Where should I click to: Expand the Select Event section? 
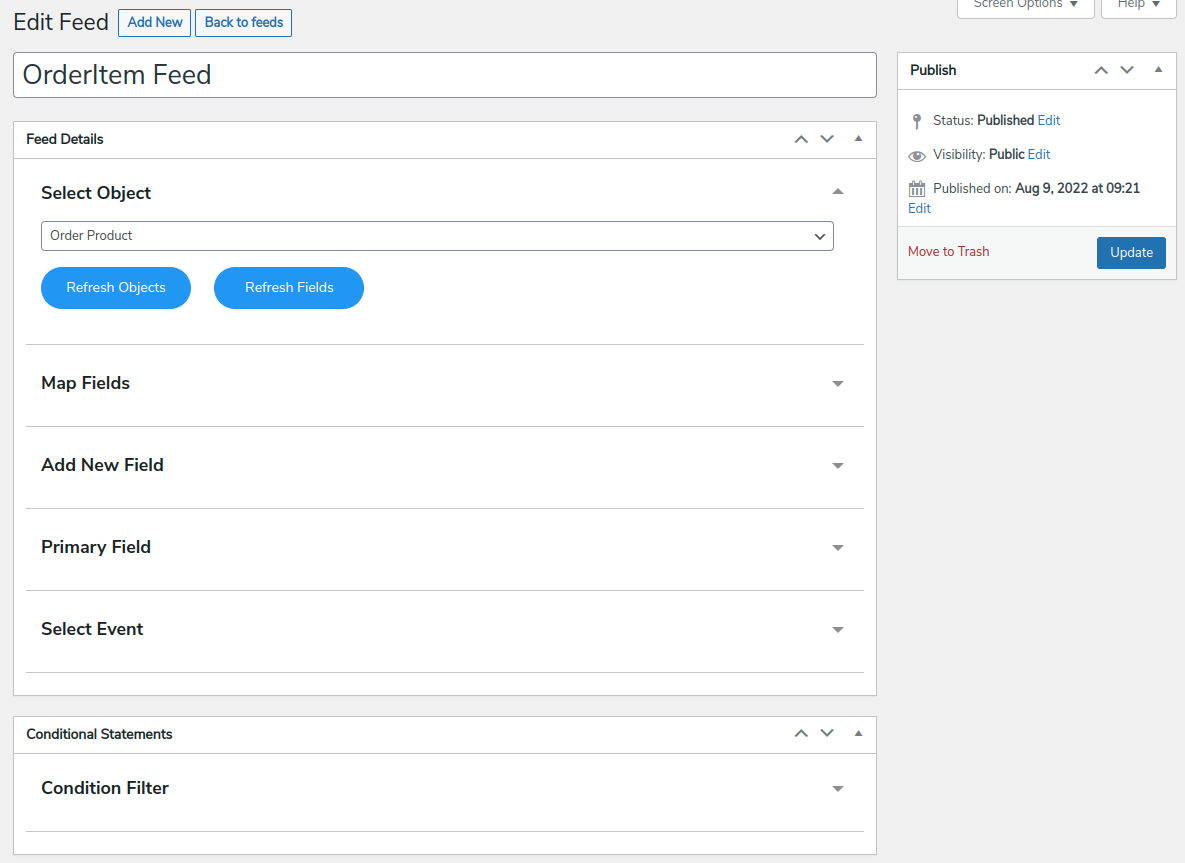(x=838, y=629)
